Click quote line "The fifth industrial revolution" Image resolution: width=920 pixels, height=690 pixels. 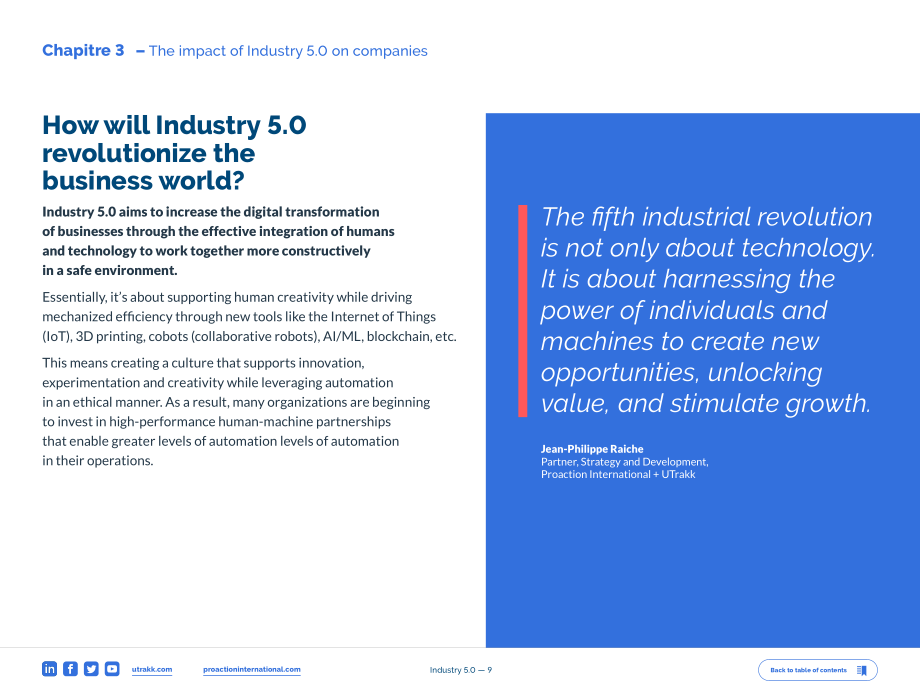pos(706,217)
